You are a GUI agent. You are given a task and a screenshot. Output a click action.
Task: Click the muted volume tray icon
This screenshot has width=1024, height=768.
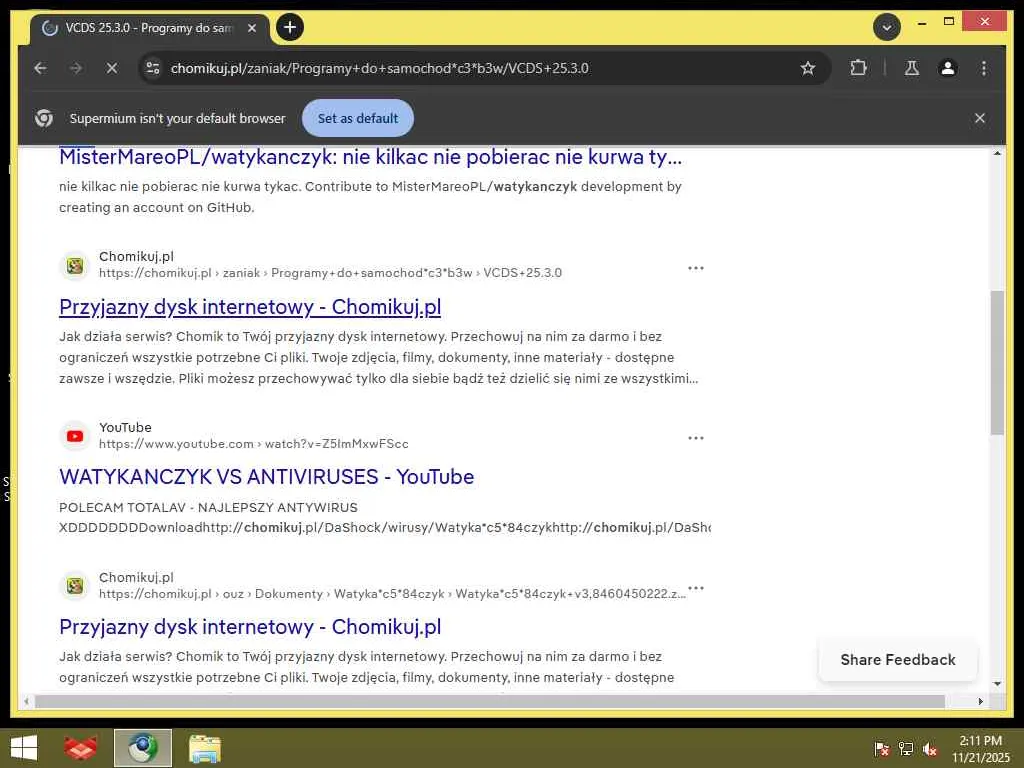(x=930, y=748)
